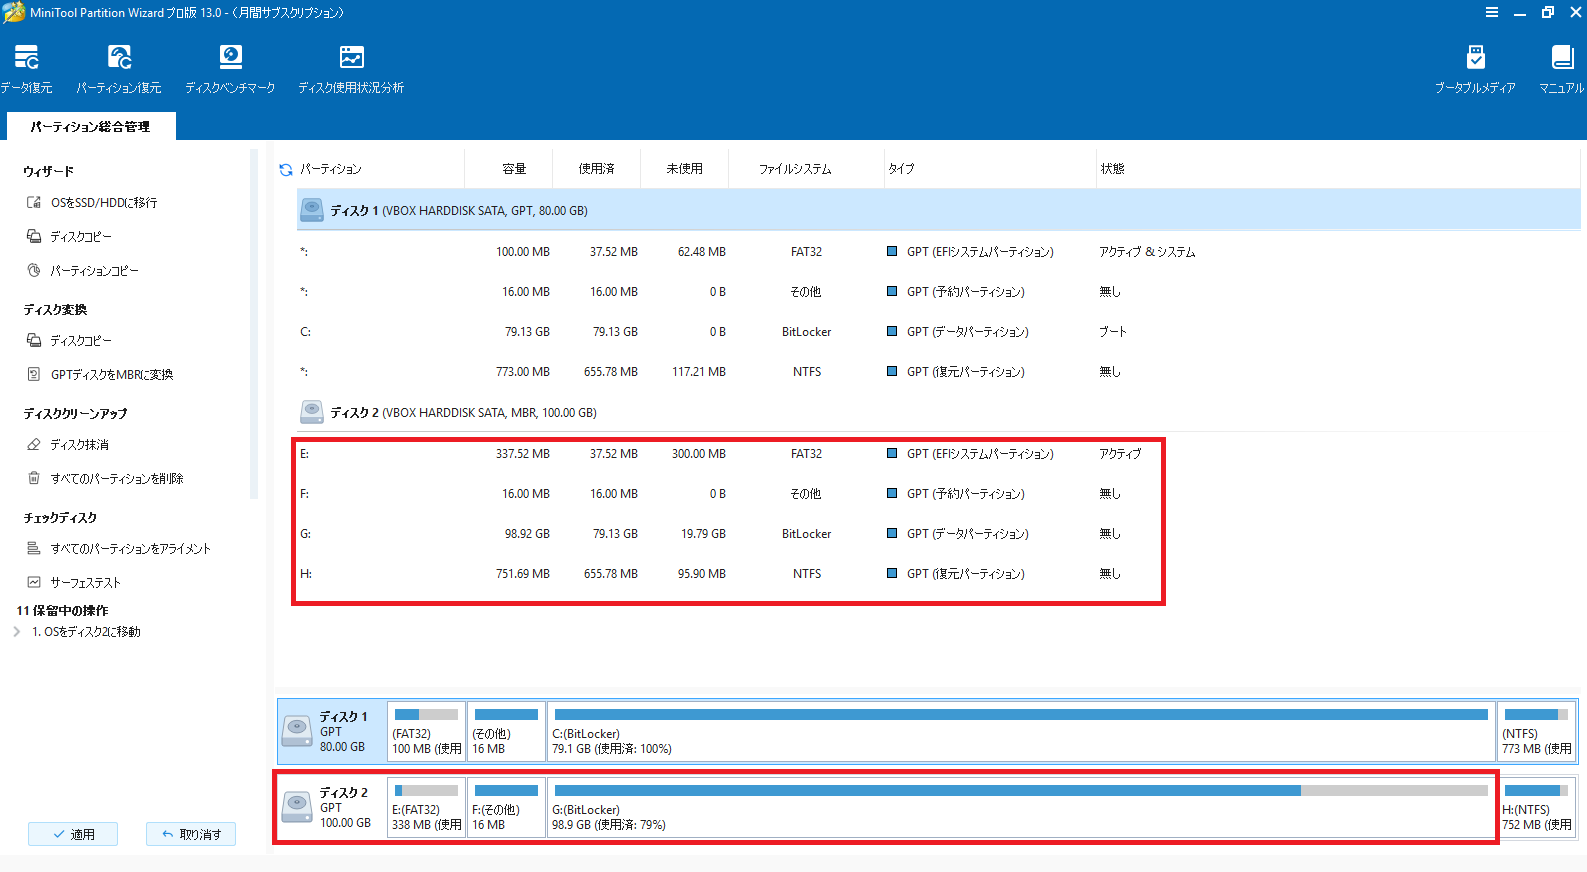Select the H: NTFS partition row
This screenshot has width=1587, height=872.
tap(939, 573)
